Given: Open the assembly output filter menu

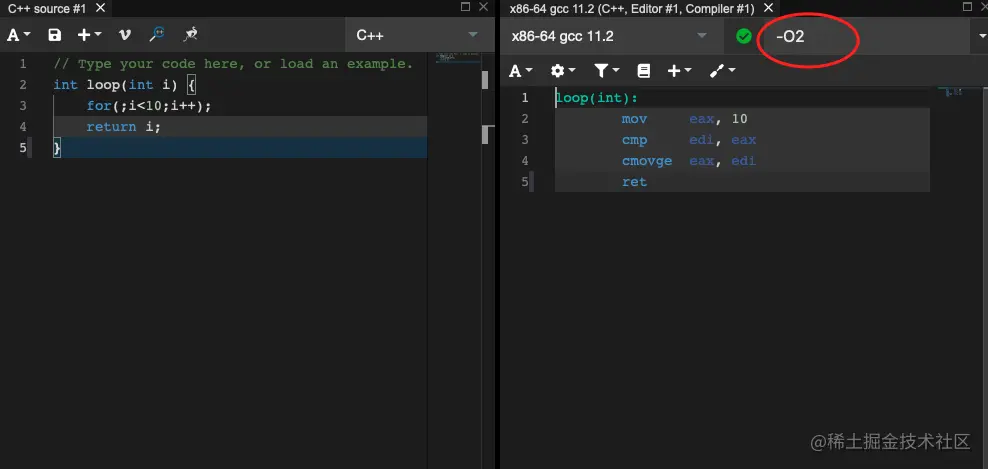Looking at the screenshot, I should click(x=606, y=71).
